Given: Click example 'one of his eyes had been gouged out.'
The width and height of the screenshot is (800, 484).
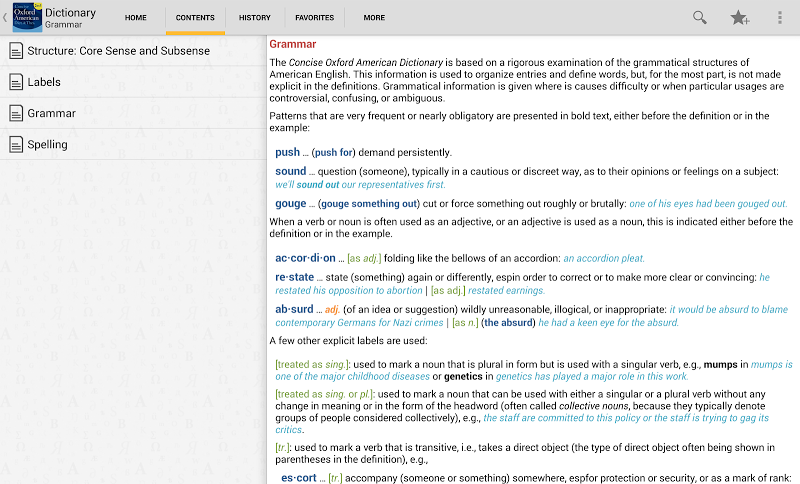Looking at the screenshot, I should pos(708,204).
